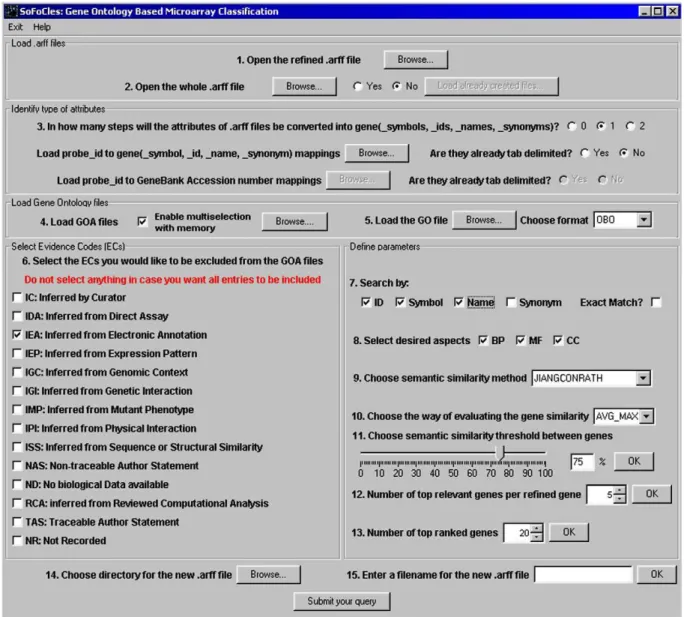Increase number of top ranked genes

coord(537,528)
